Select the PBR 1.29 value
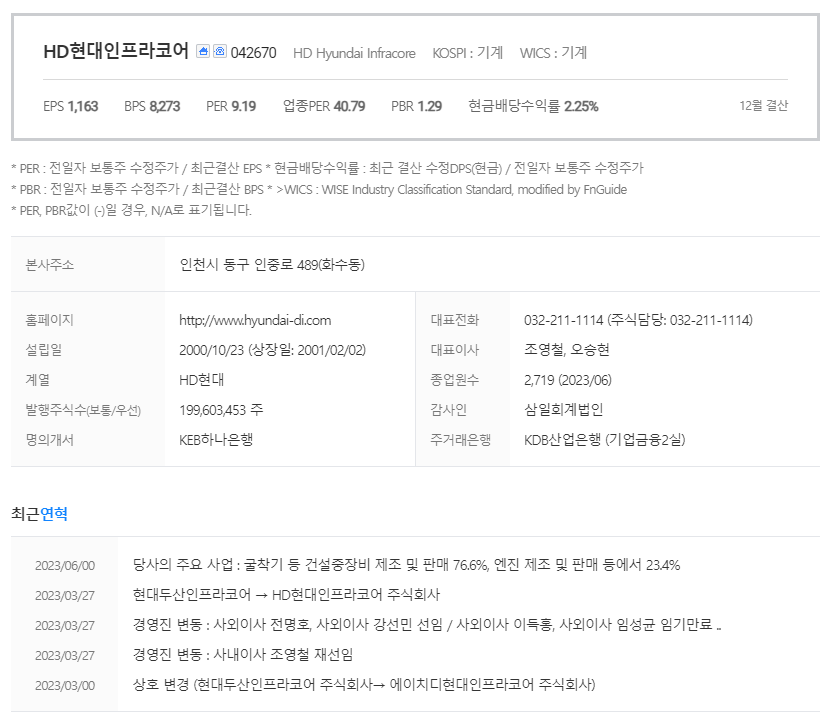 click(x=417, y=106)
